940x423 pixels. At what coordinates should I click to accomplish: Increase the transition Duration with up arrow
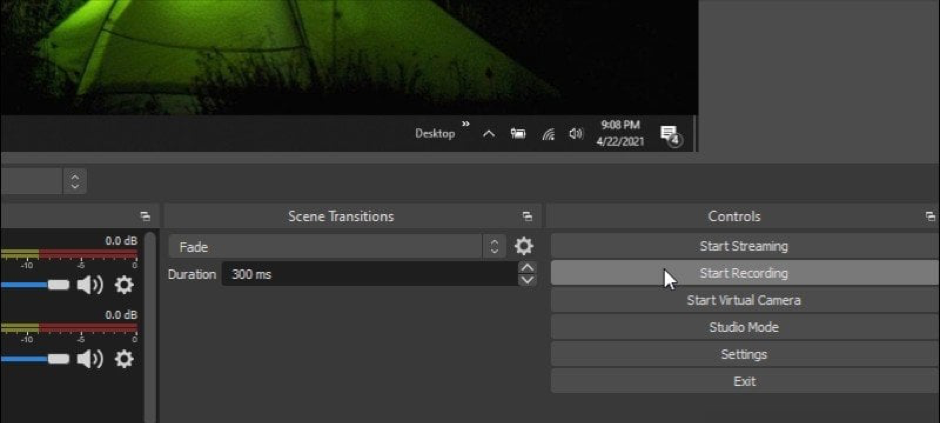[527, 268]
